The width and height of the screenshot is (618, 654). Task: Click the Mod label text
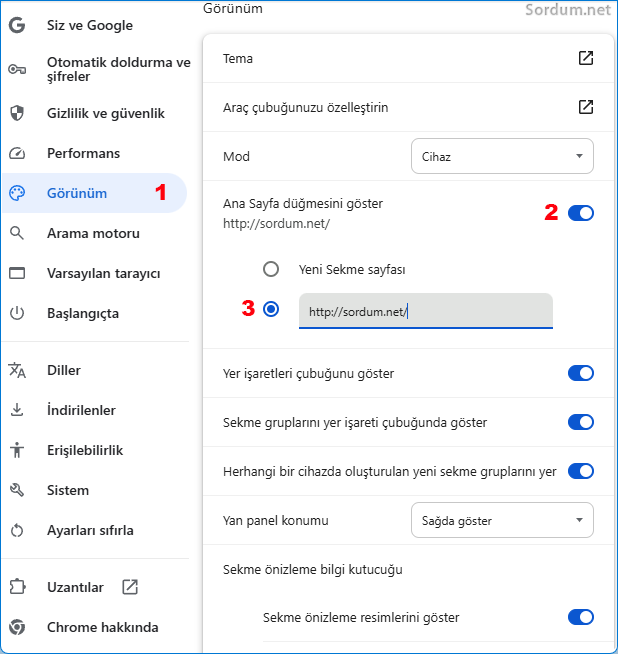236,156
